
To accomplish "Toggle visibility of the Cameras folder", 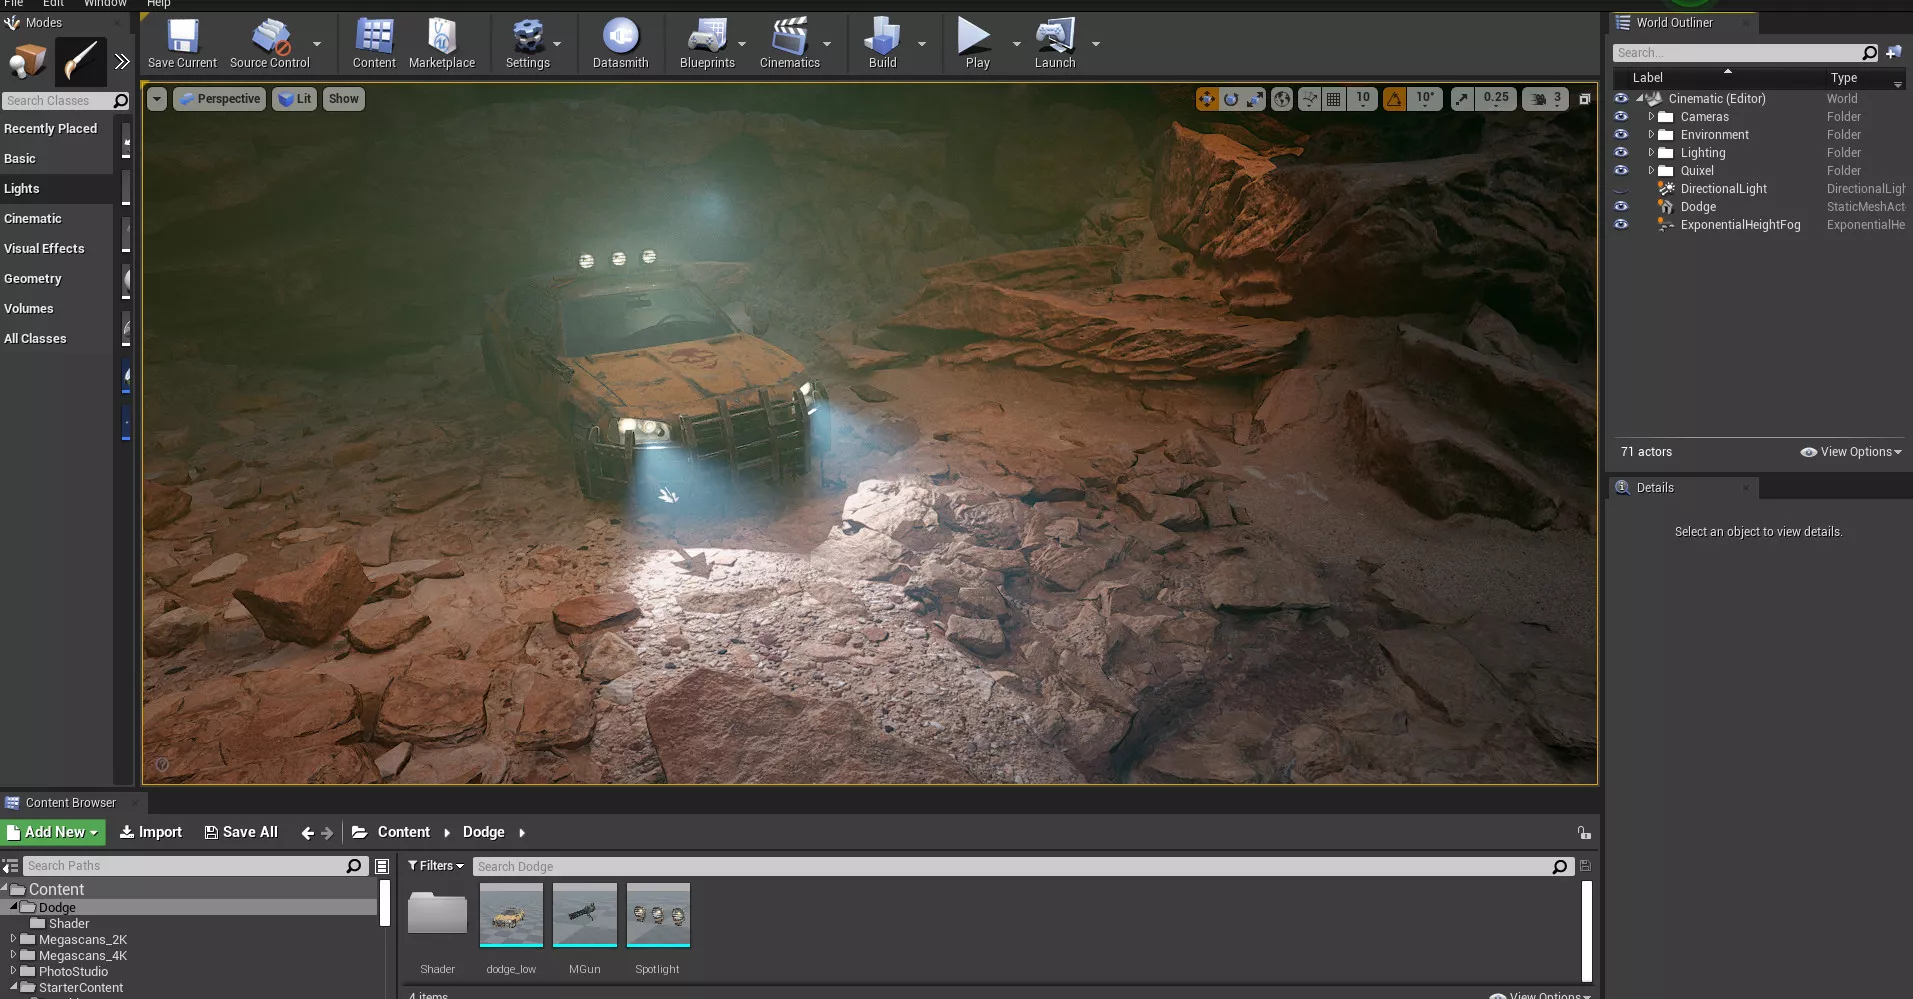I will 1621,117.
